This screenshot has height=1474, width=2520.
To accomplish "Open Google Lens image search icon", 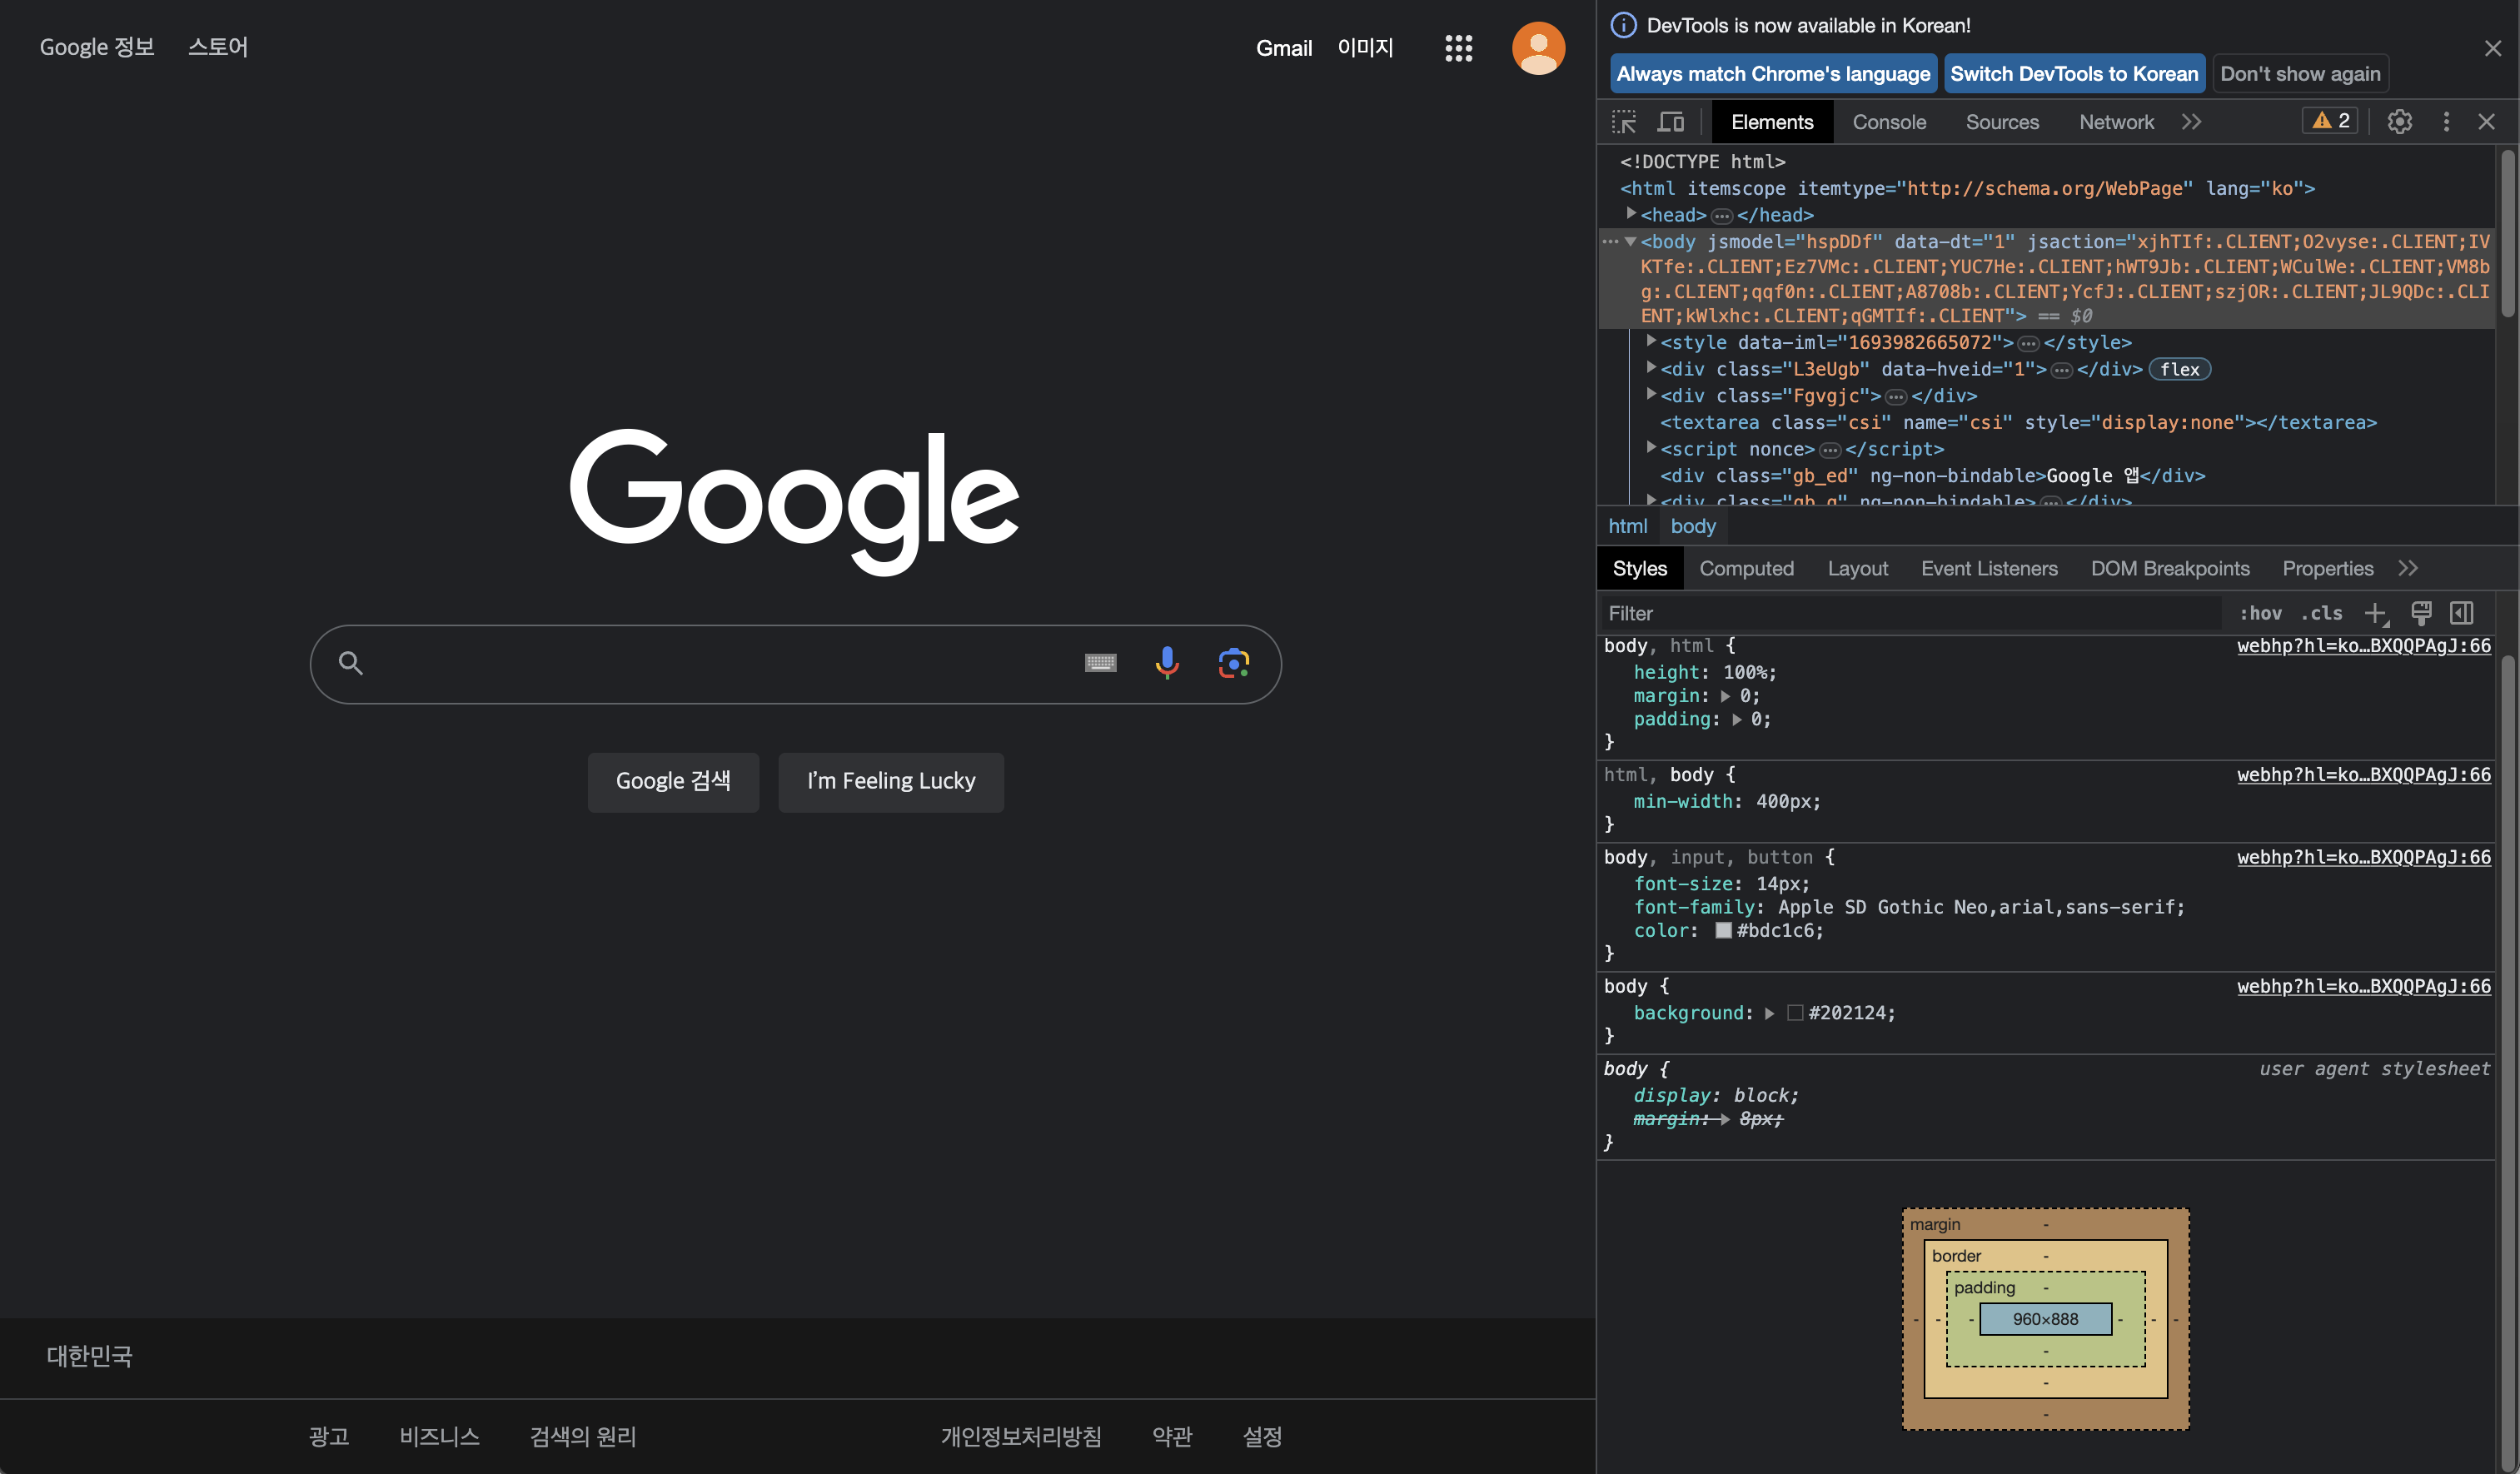I will (1234, 663).
